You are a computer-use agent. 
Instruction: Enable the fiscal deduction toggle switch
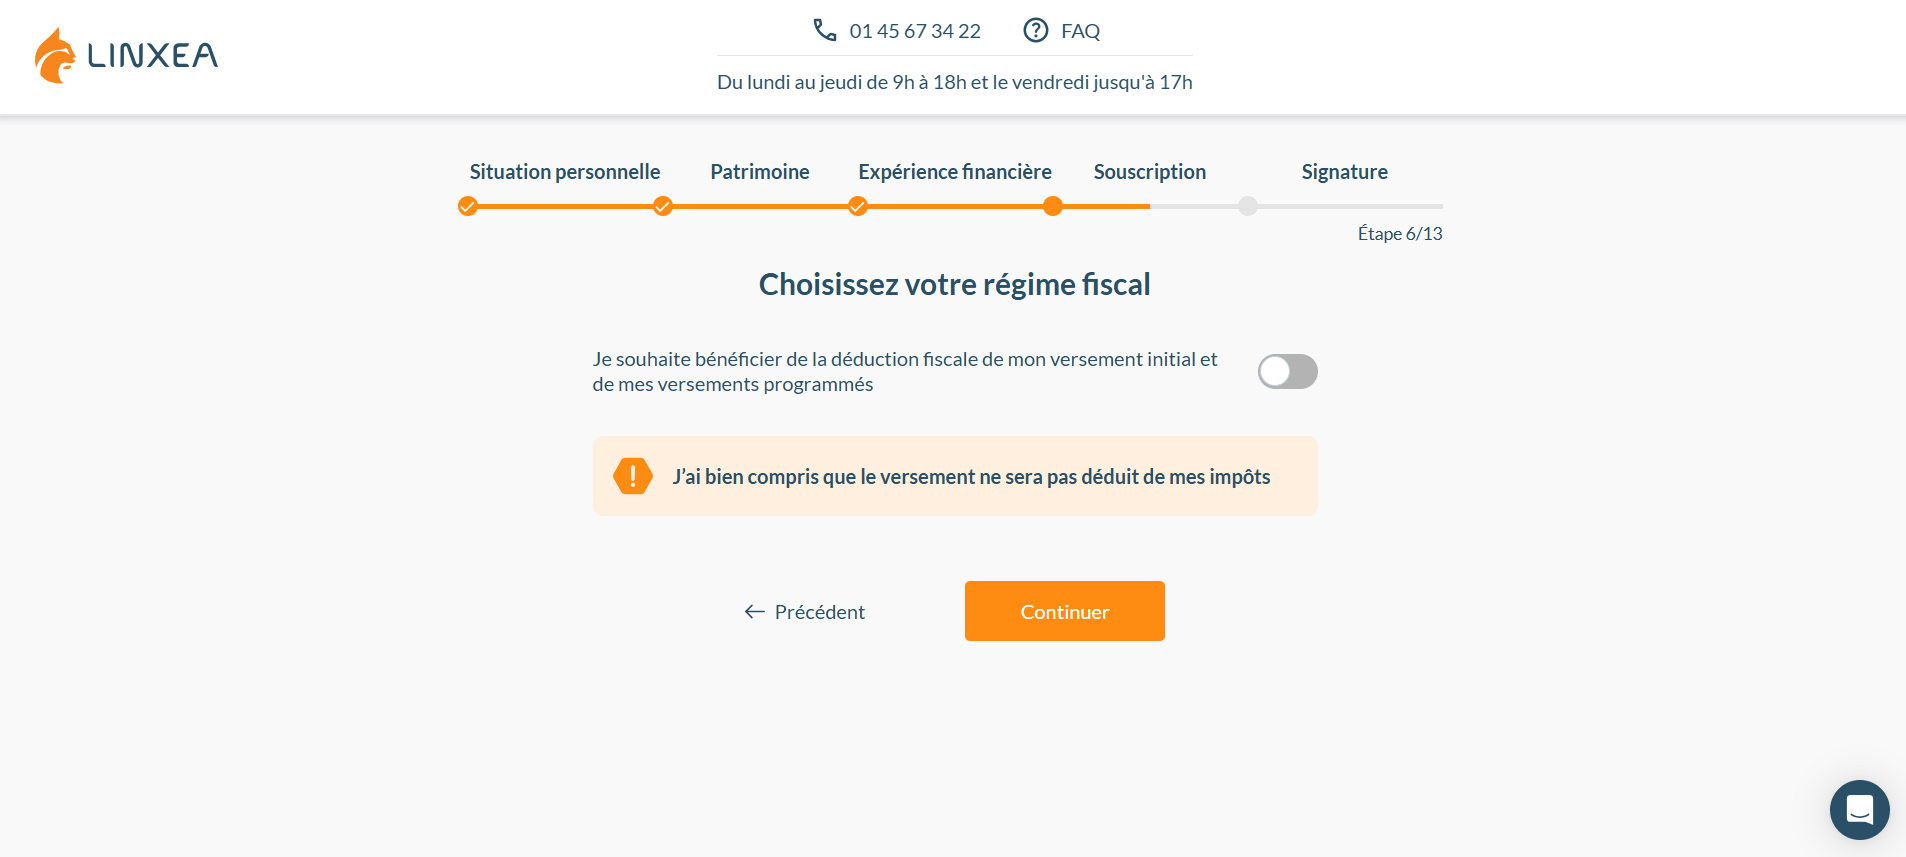[x=1287, y=371]
